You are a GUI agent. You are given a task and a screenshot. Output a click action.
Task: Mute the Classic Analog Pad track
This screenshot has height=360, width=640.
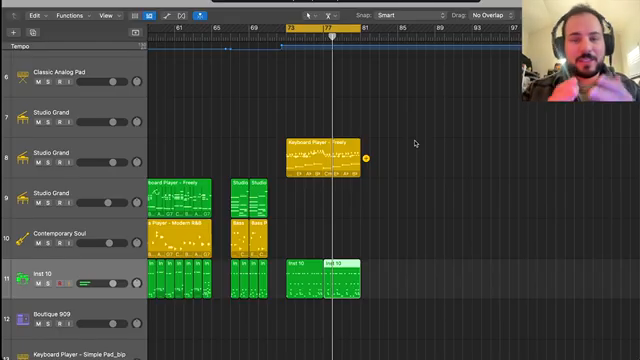tap(38, 82)
